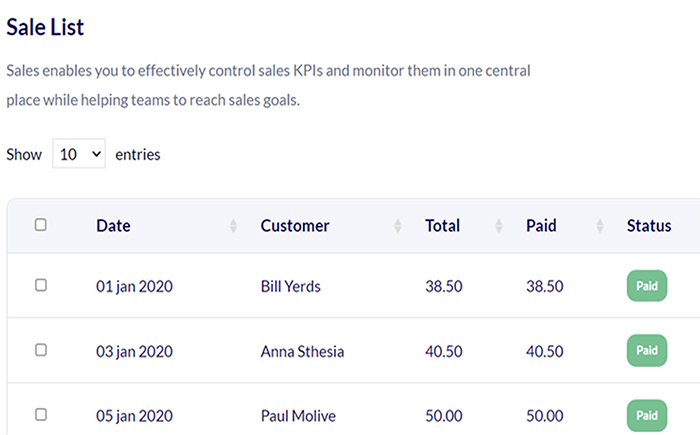Screen dimensions: 700x435
Task: Click the Paid badge for Bill Yerds
Action: tap(647, 286)
